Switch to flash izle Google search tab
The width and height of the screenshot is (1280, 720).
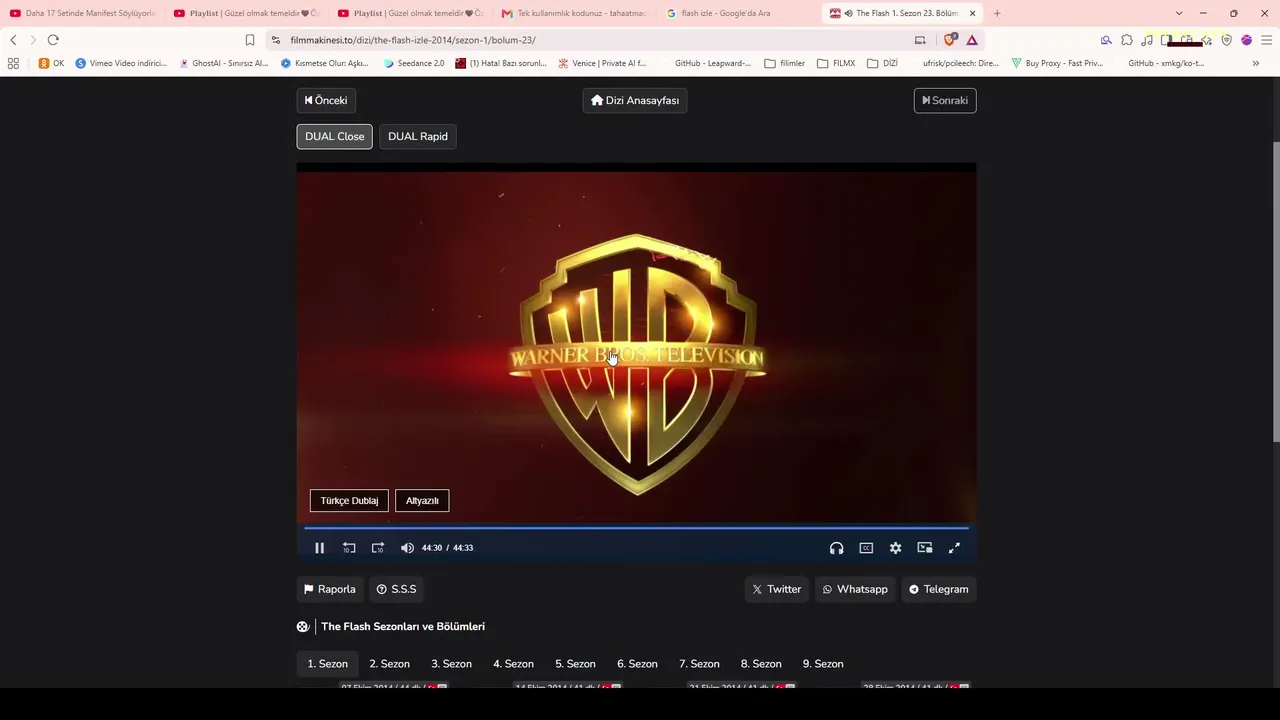coord(738,13)
